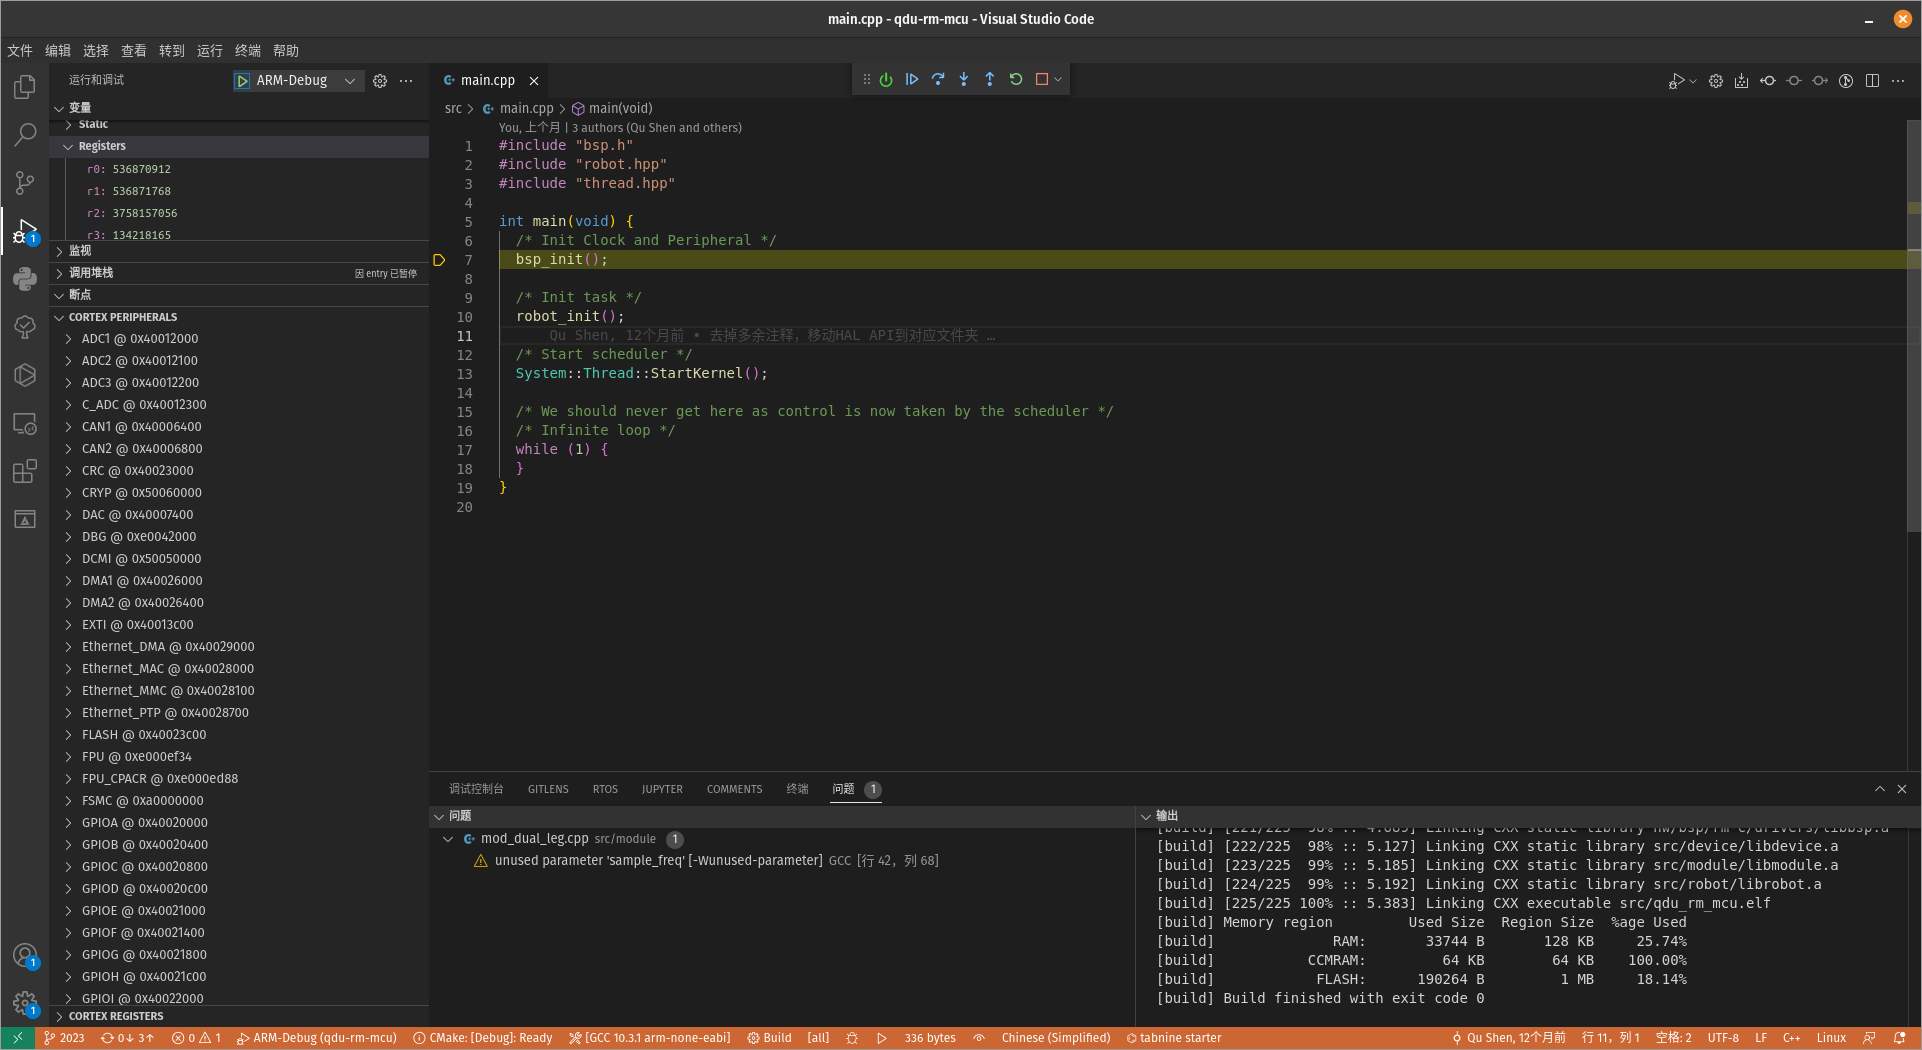
Task: Open the 终端 menu in menu bar
Action: click(x=248, y=51)
